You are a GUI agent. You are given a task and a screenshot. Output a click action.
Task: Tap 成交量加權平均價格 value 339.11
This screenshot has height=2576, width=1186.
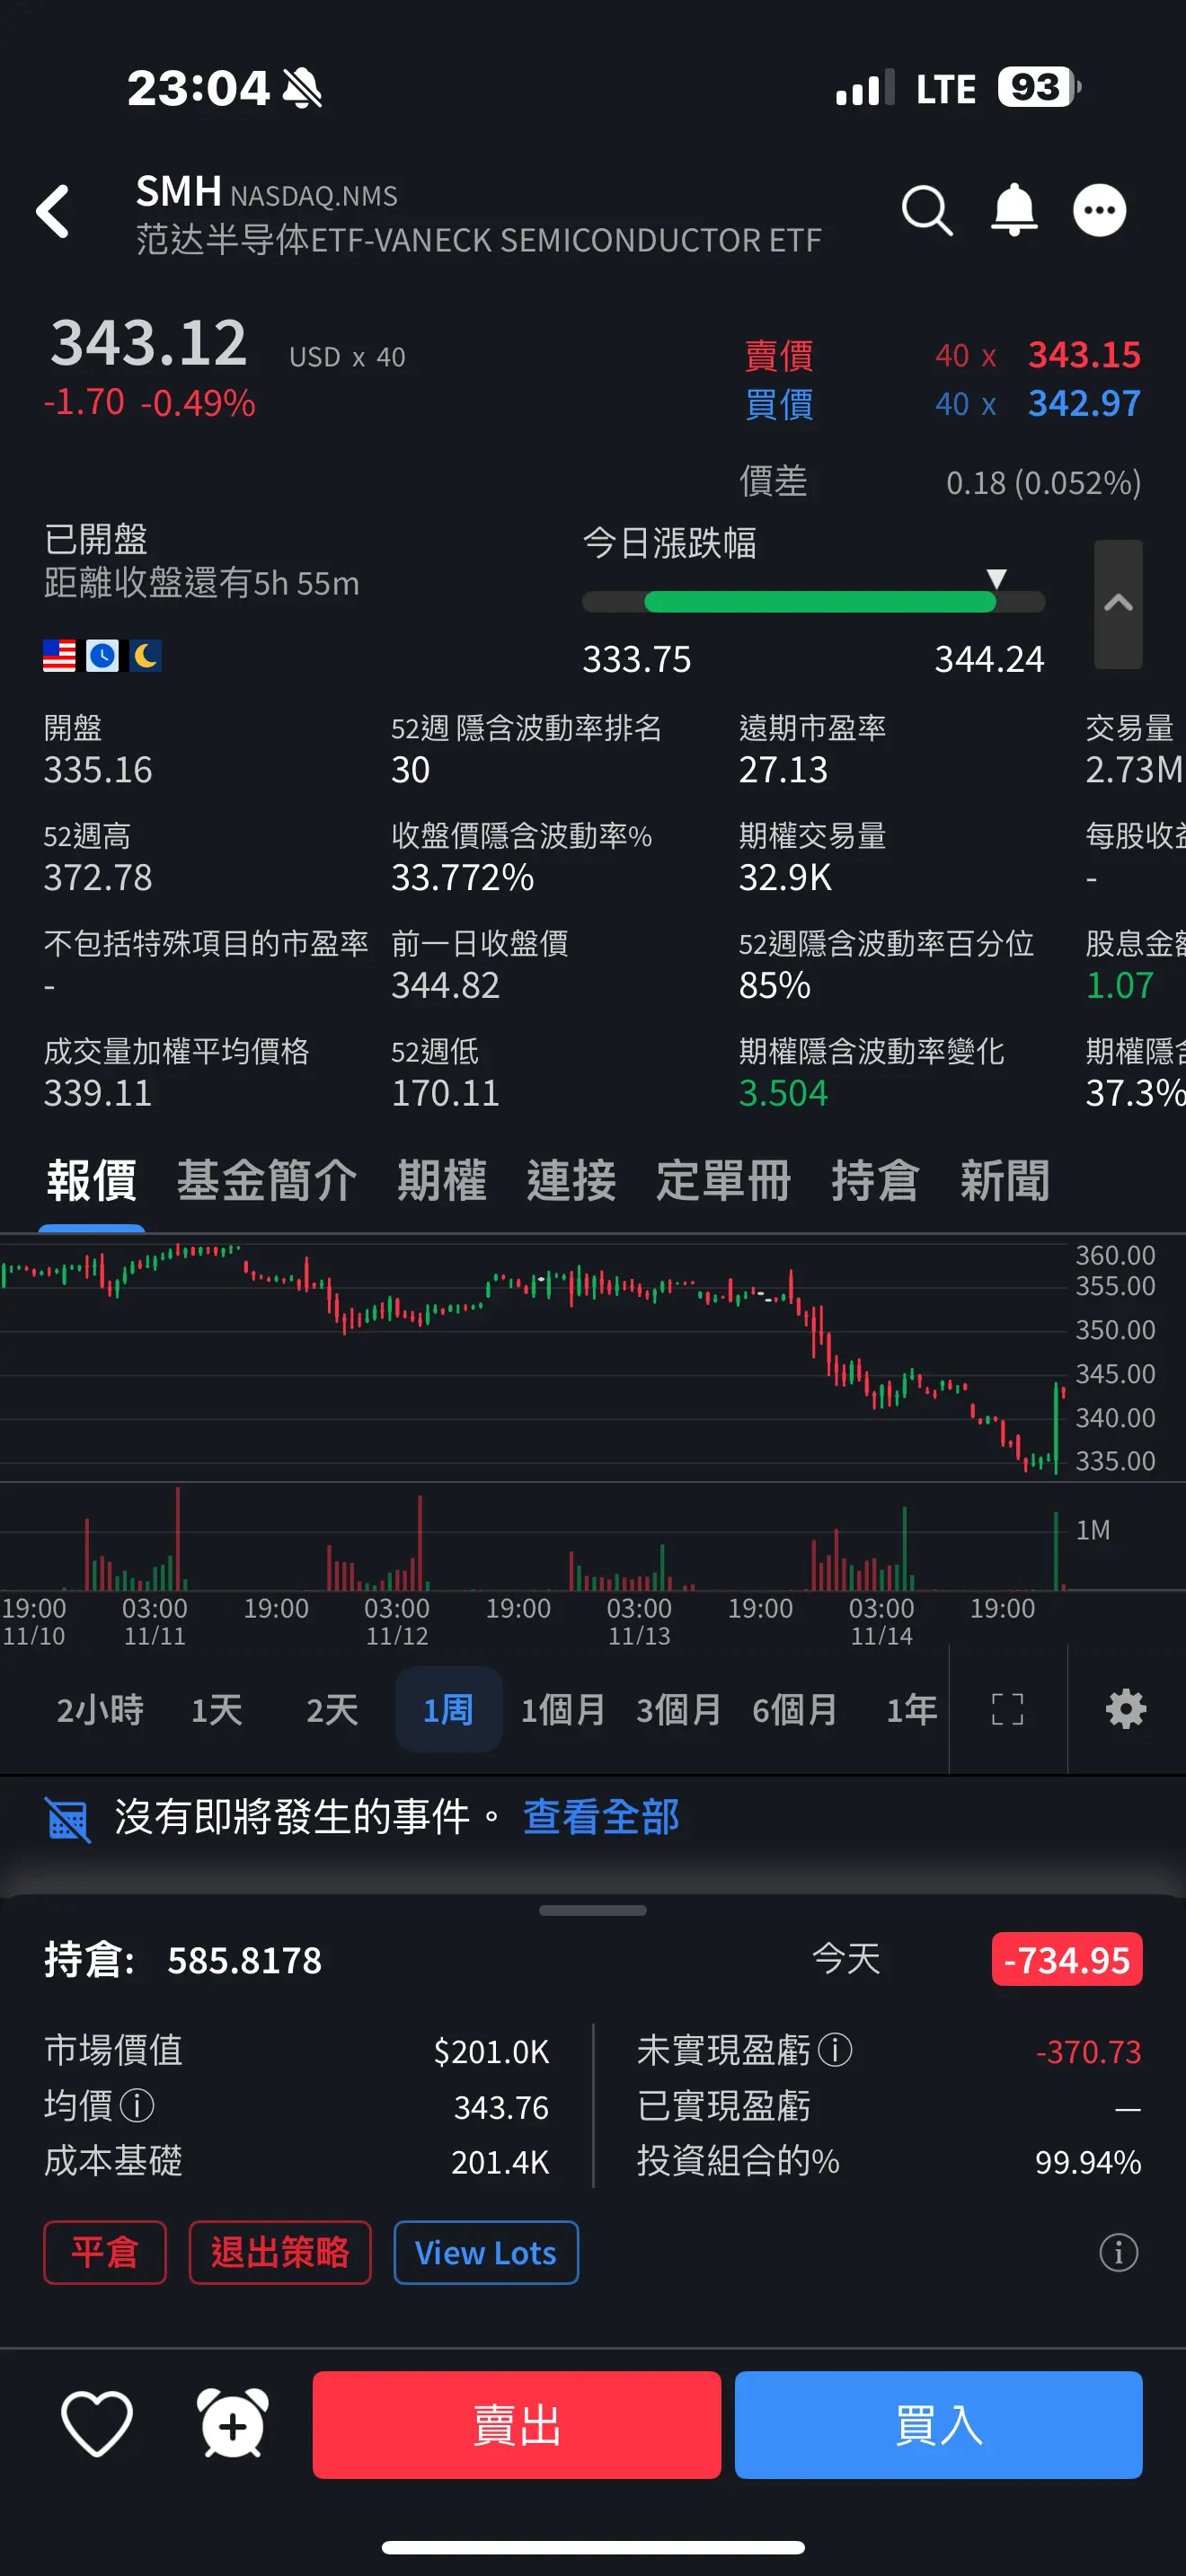point(98,1094)
